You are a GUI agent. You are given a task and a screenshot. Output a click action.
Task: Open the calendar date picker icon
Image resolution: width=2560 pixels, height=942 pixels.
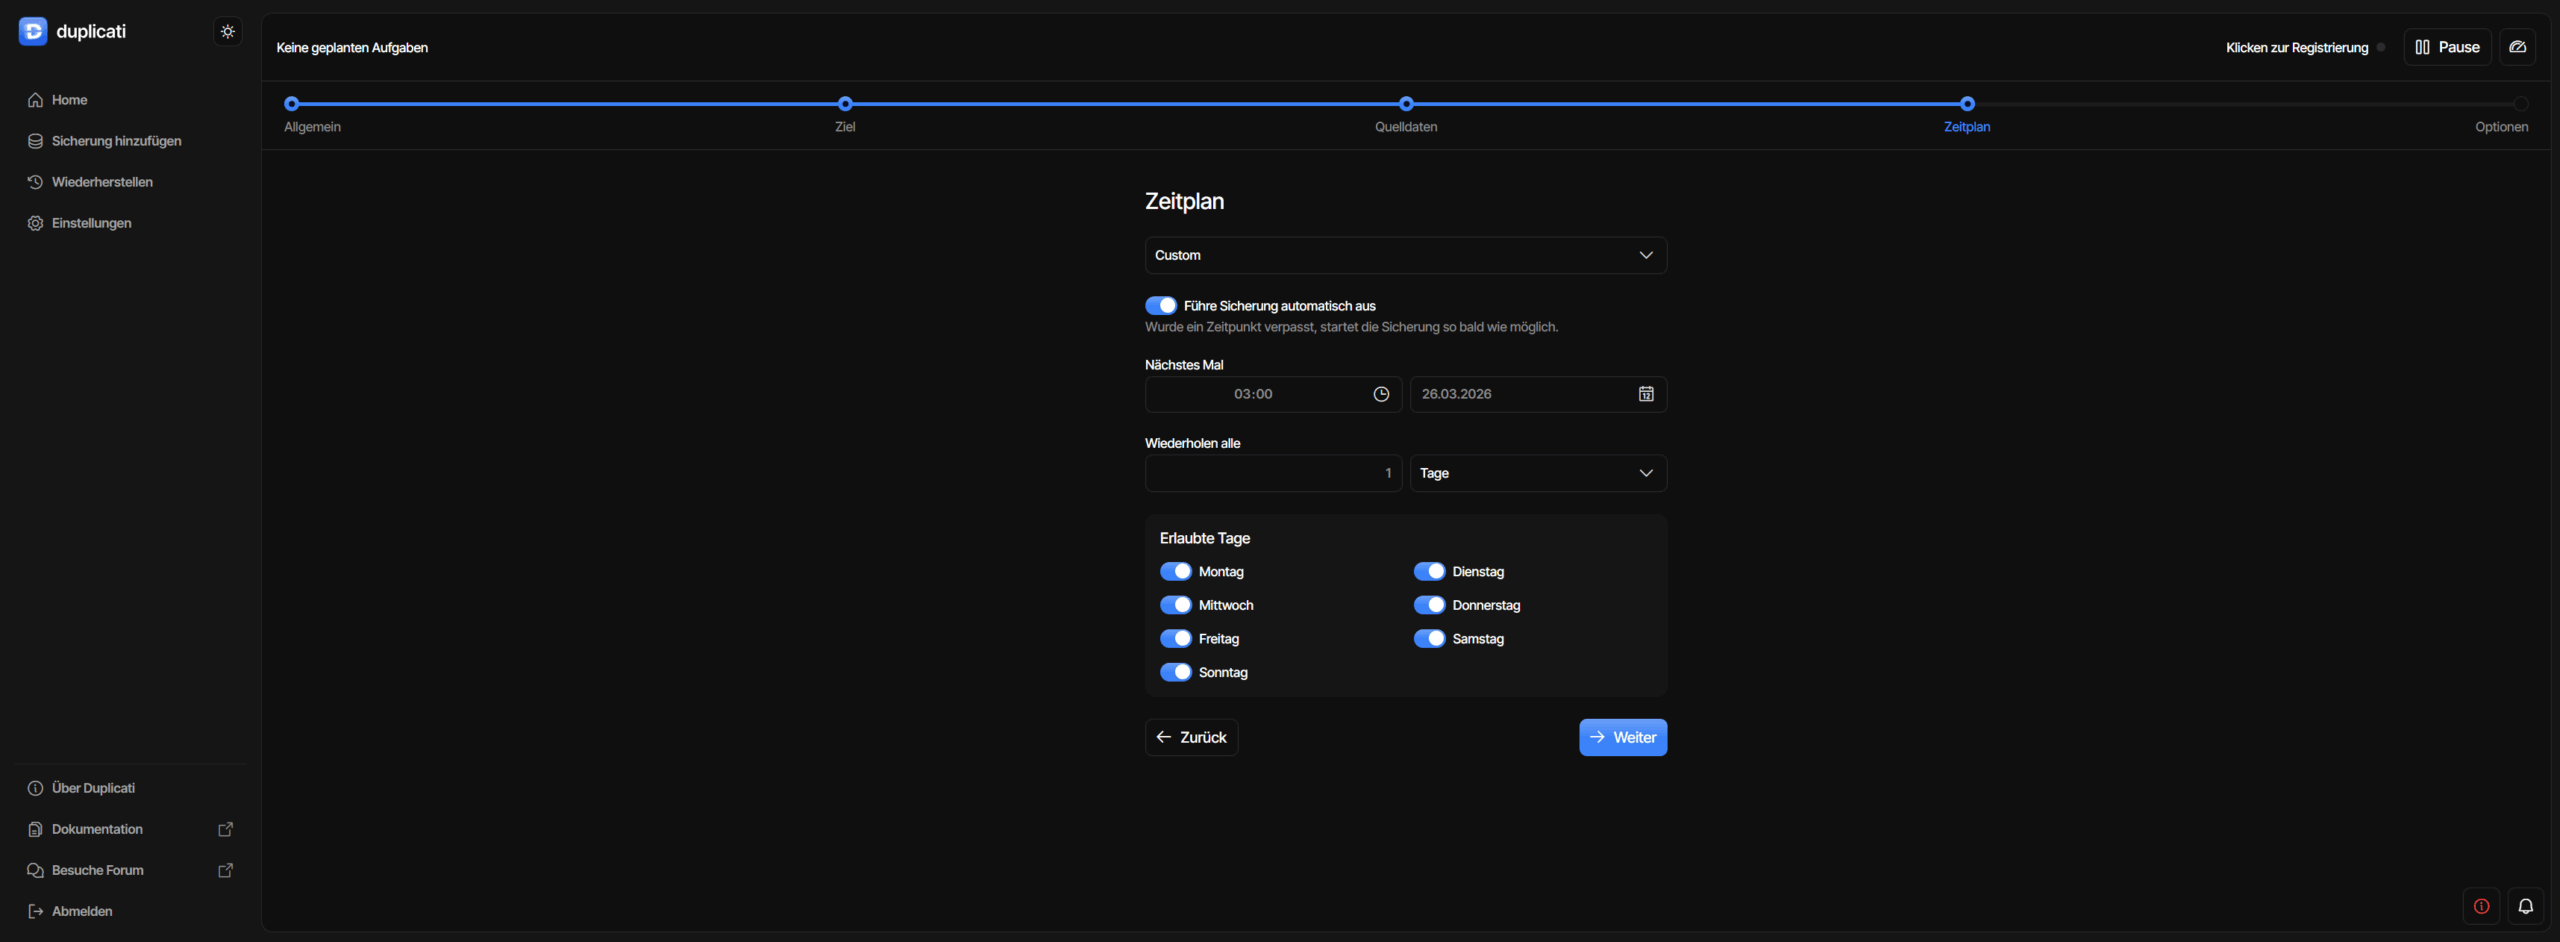(1645, 394)
